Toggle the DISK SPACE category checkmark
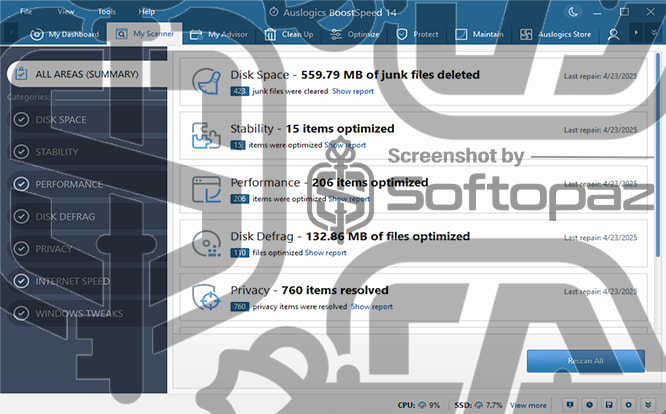Viewport: 666px width, 414px height. click(21, 119)
